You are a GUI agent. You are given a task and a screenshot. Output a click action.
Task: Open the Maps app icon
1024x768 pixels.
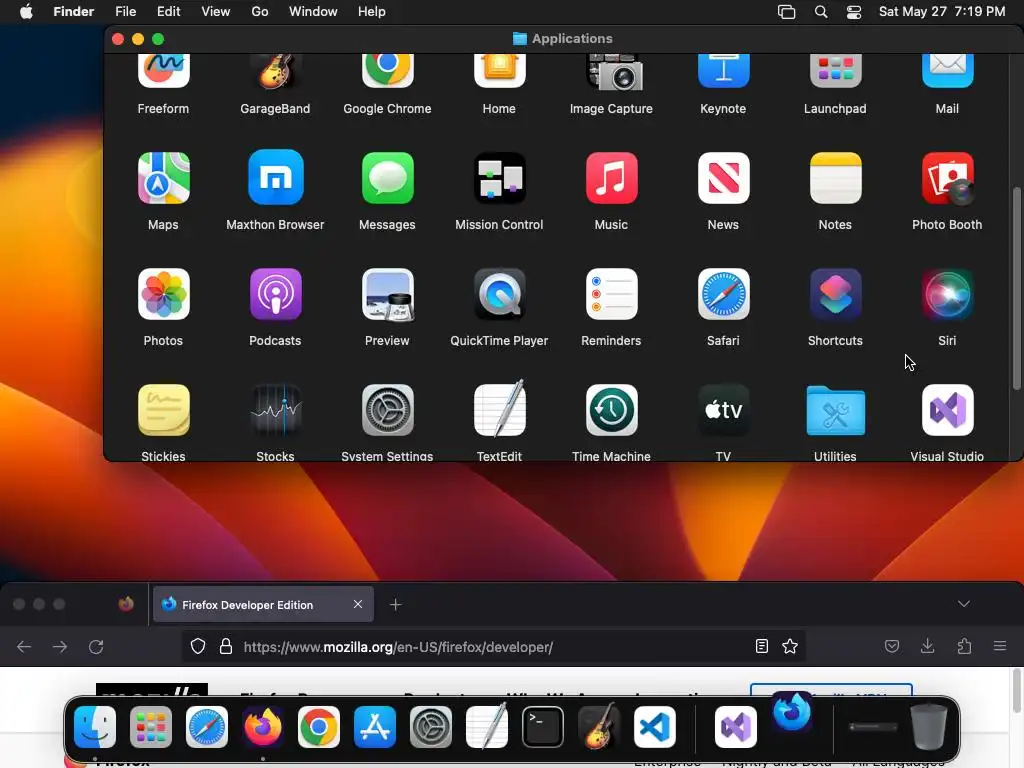[163, 178]
